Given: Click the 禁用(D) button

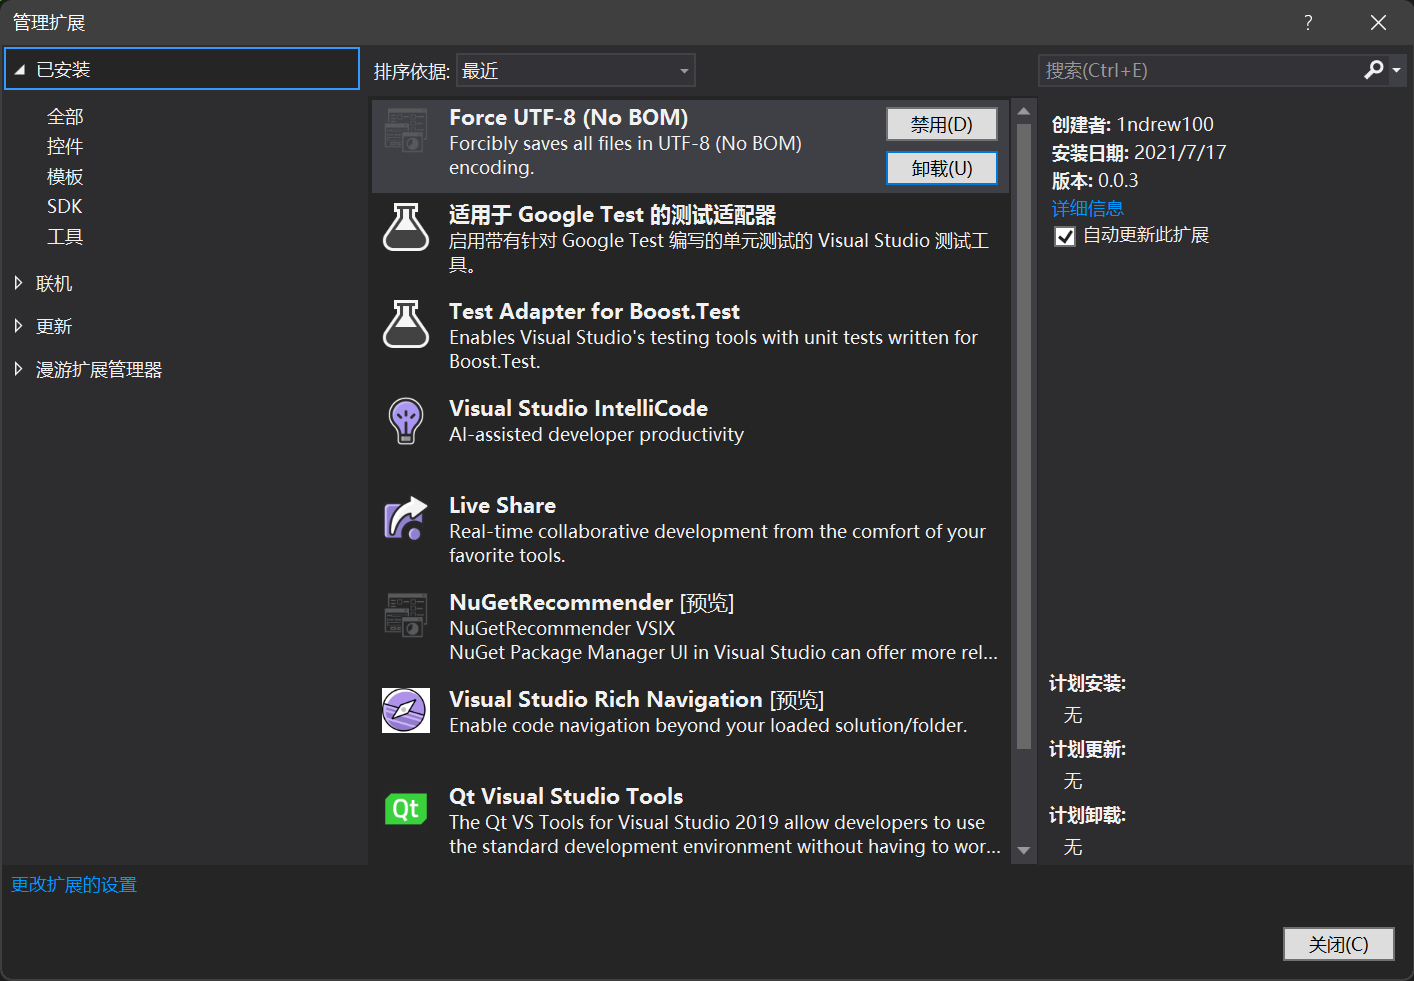Looking at the screenshot, I should 941,124.
